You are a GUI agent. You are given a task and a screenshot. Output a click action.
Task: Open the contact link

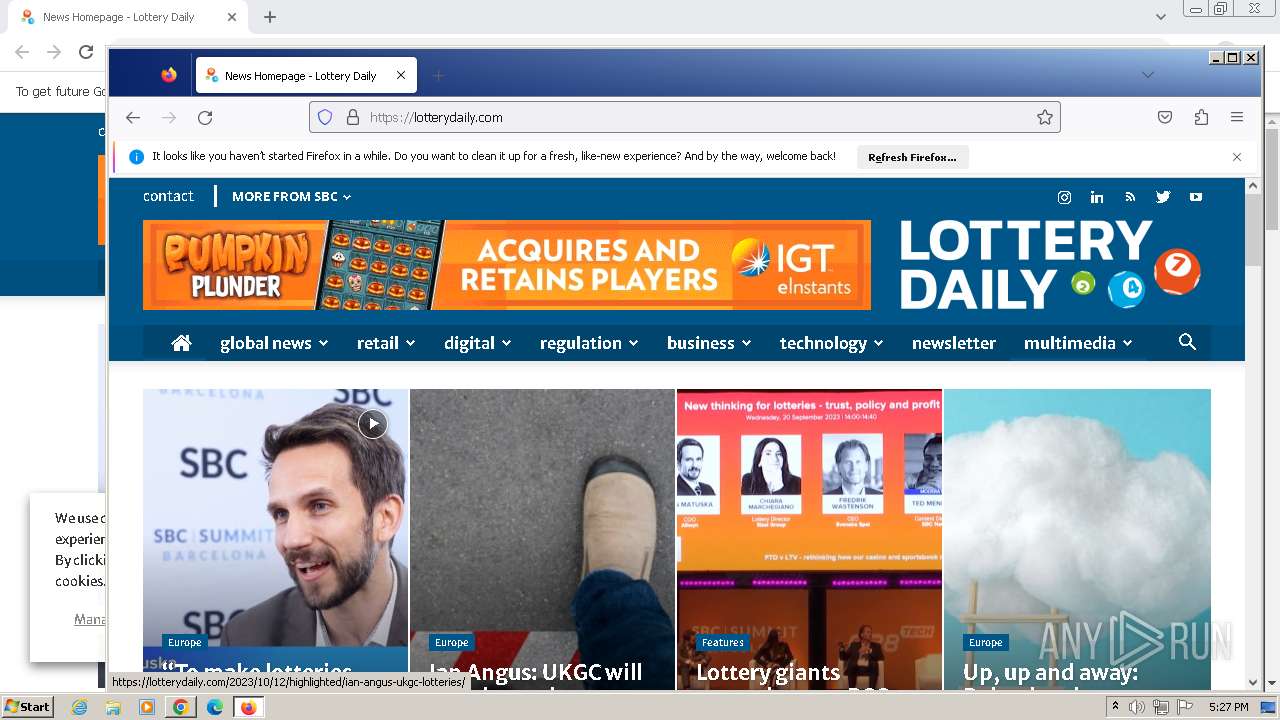click(x=168, y=196)
